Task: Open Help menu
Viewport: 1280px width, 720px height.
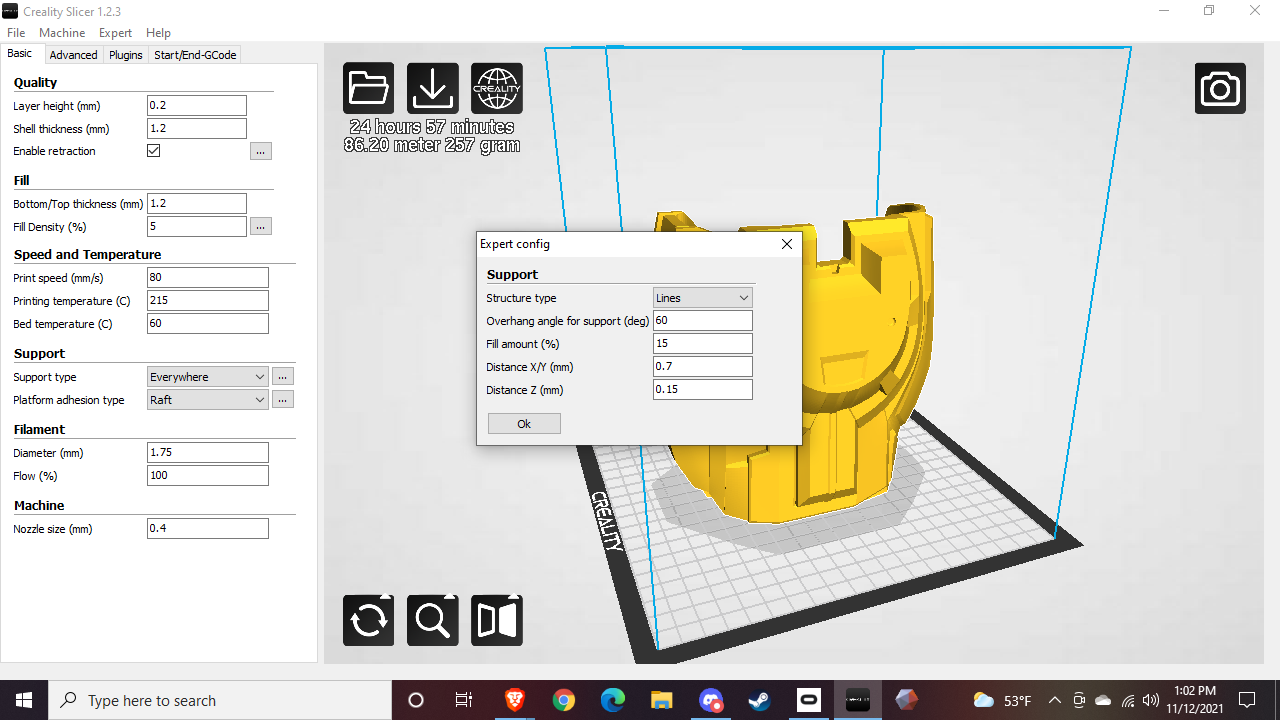Action: [x=158, y=33]
